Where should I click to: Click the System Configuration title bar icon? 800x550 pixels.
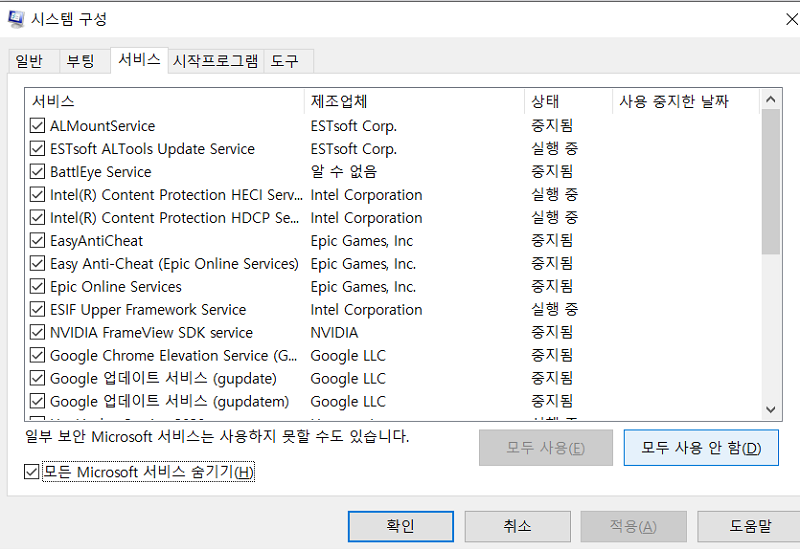tap(16, 19)
